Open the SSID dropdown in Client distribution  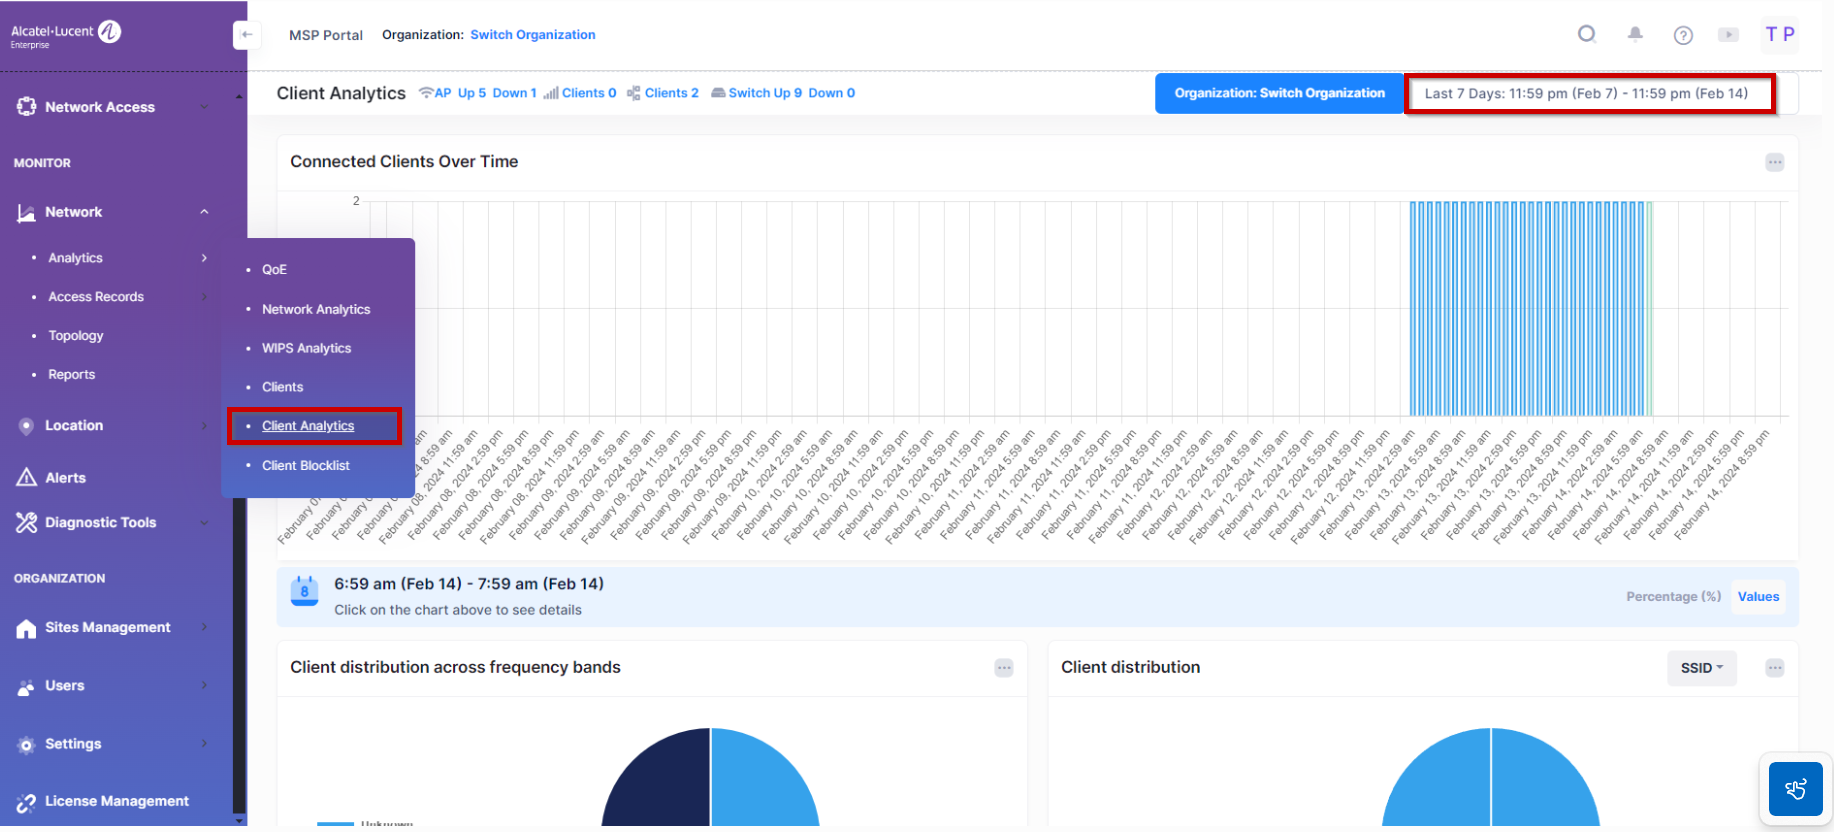(1701, 668)
